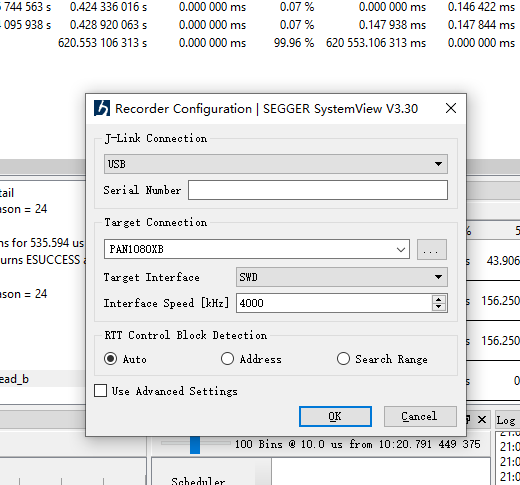Click the 0.147 938 ms cell
This screenshot has height=485, width=520.
pyautogui.click(x=392, y=25)
